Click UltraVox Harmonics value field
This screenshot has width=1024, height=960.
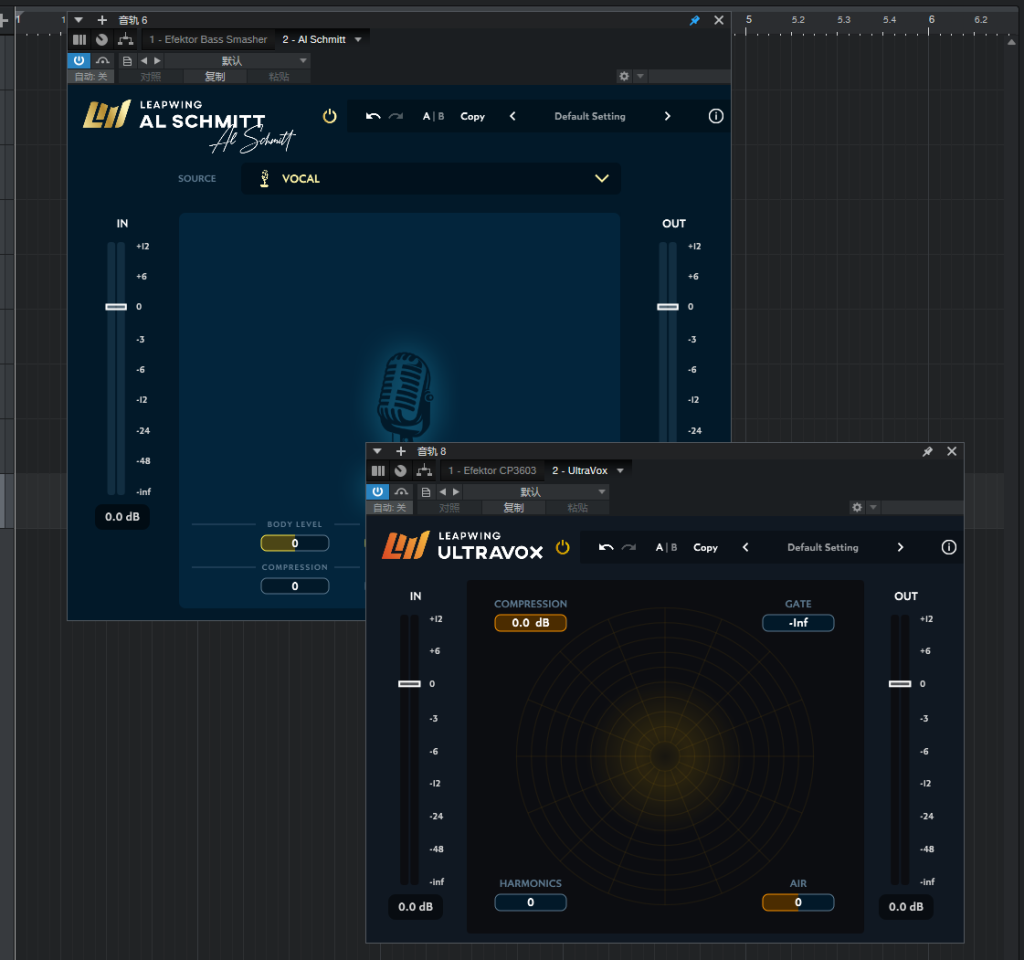pos(530,903)
